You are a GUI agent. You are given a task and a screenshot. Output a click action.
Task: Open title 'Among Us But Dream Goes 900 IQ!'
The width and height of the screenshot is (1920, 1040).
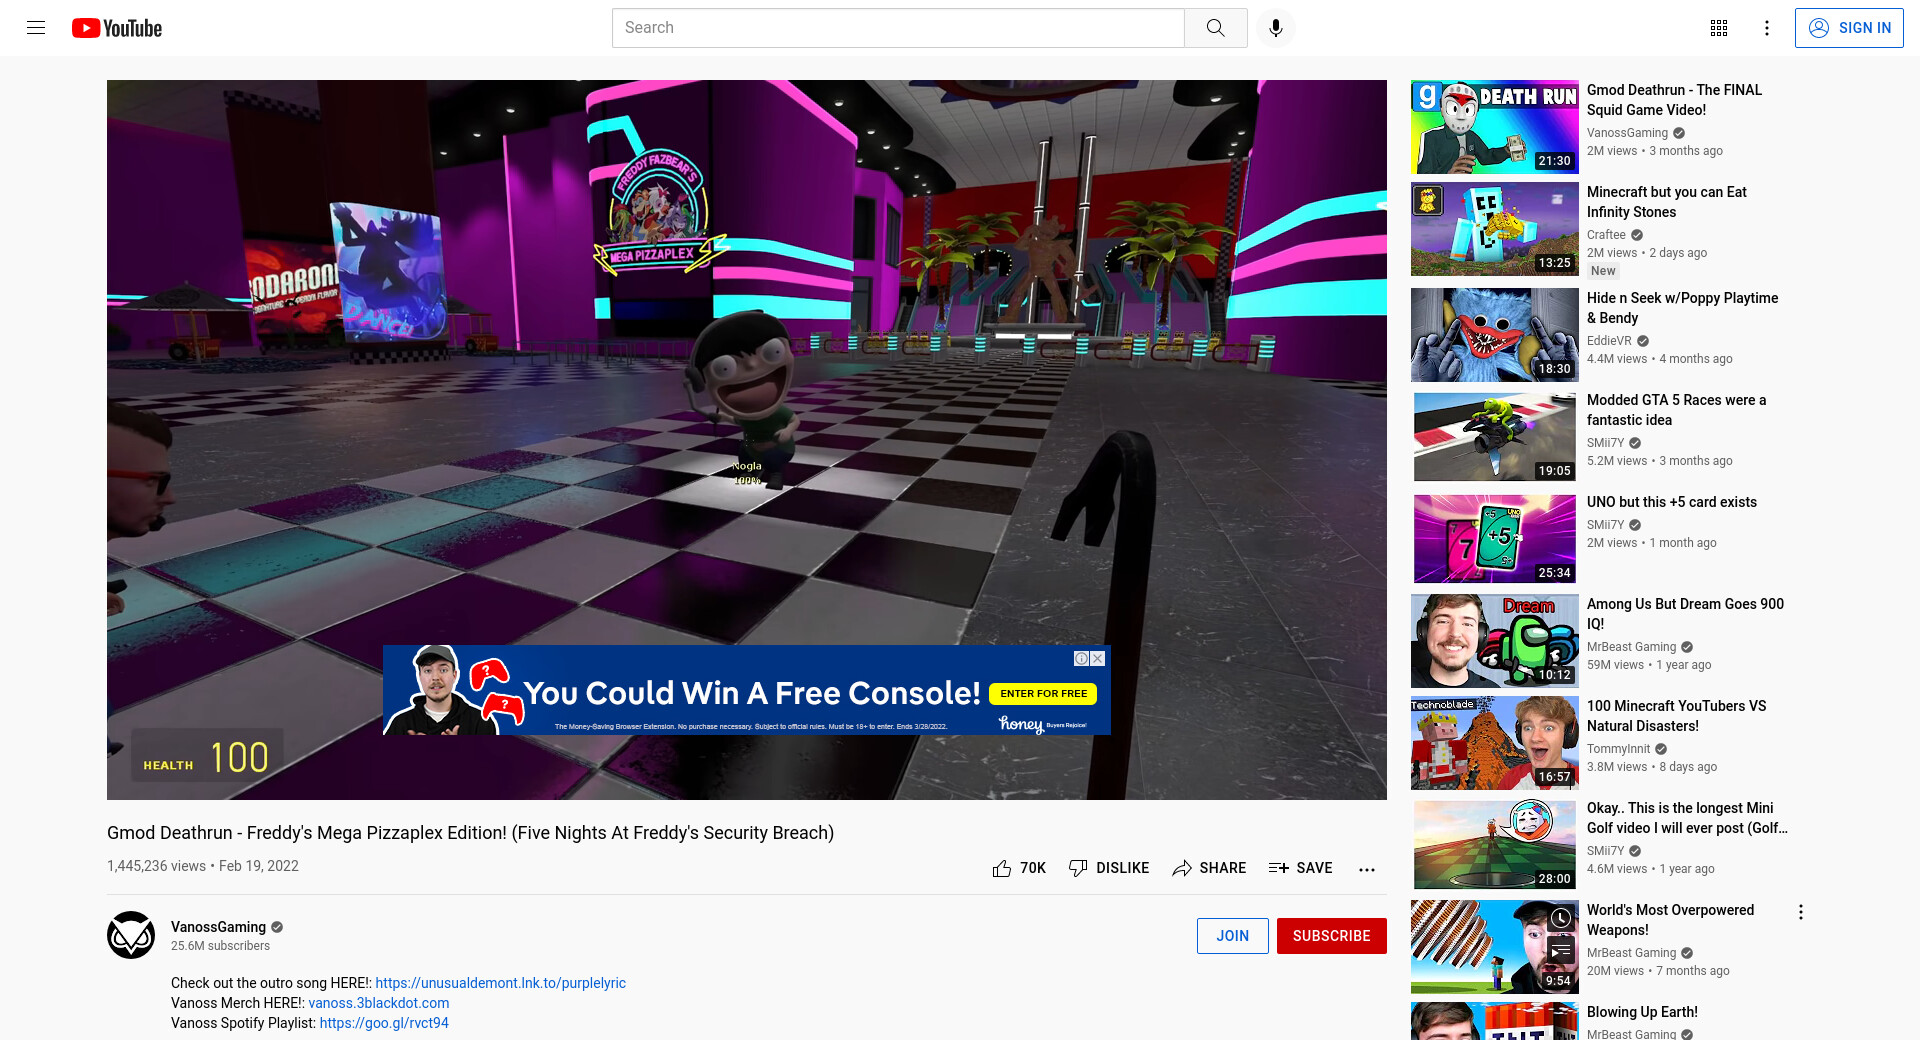(x=1685, y=614)
